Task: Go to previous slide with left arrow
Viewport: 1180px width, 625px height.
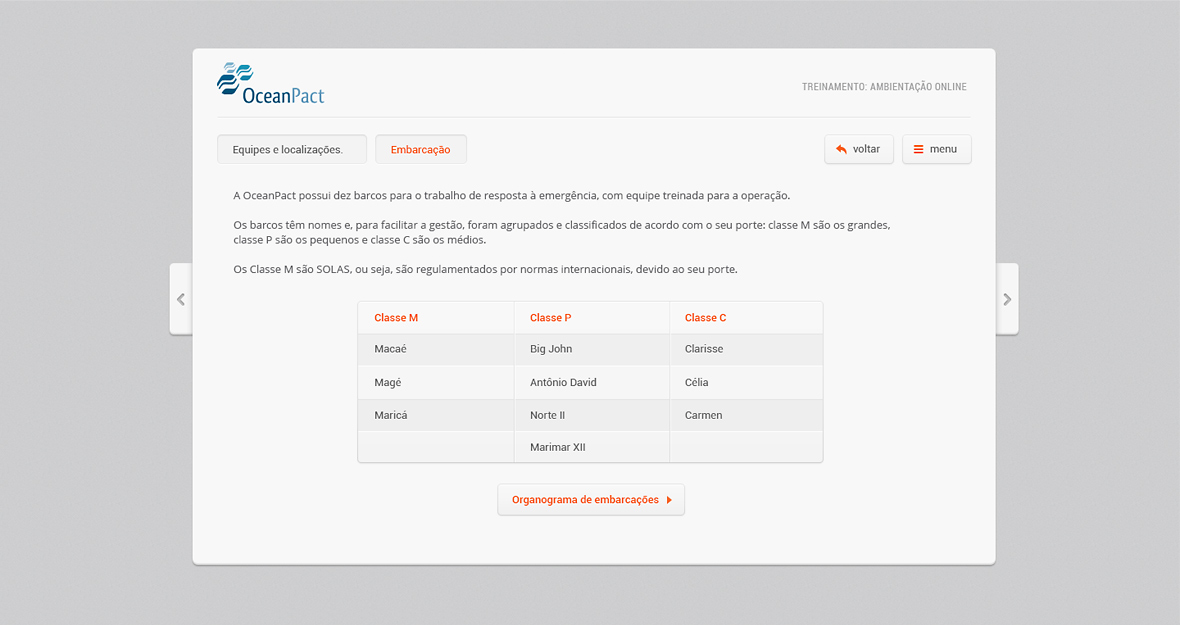Action: tap(181, 299)
